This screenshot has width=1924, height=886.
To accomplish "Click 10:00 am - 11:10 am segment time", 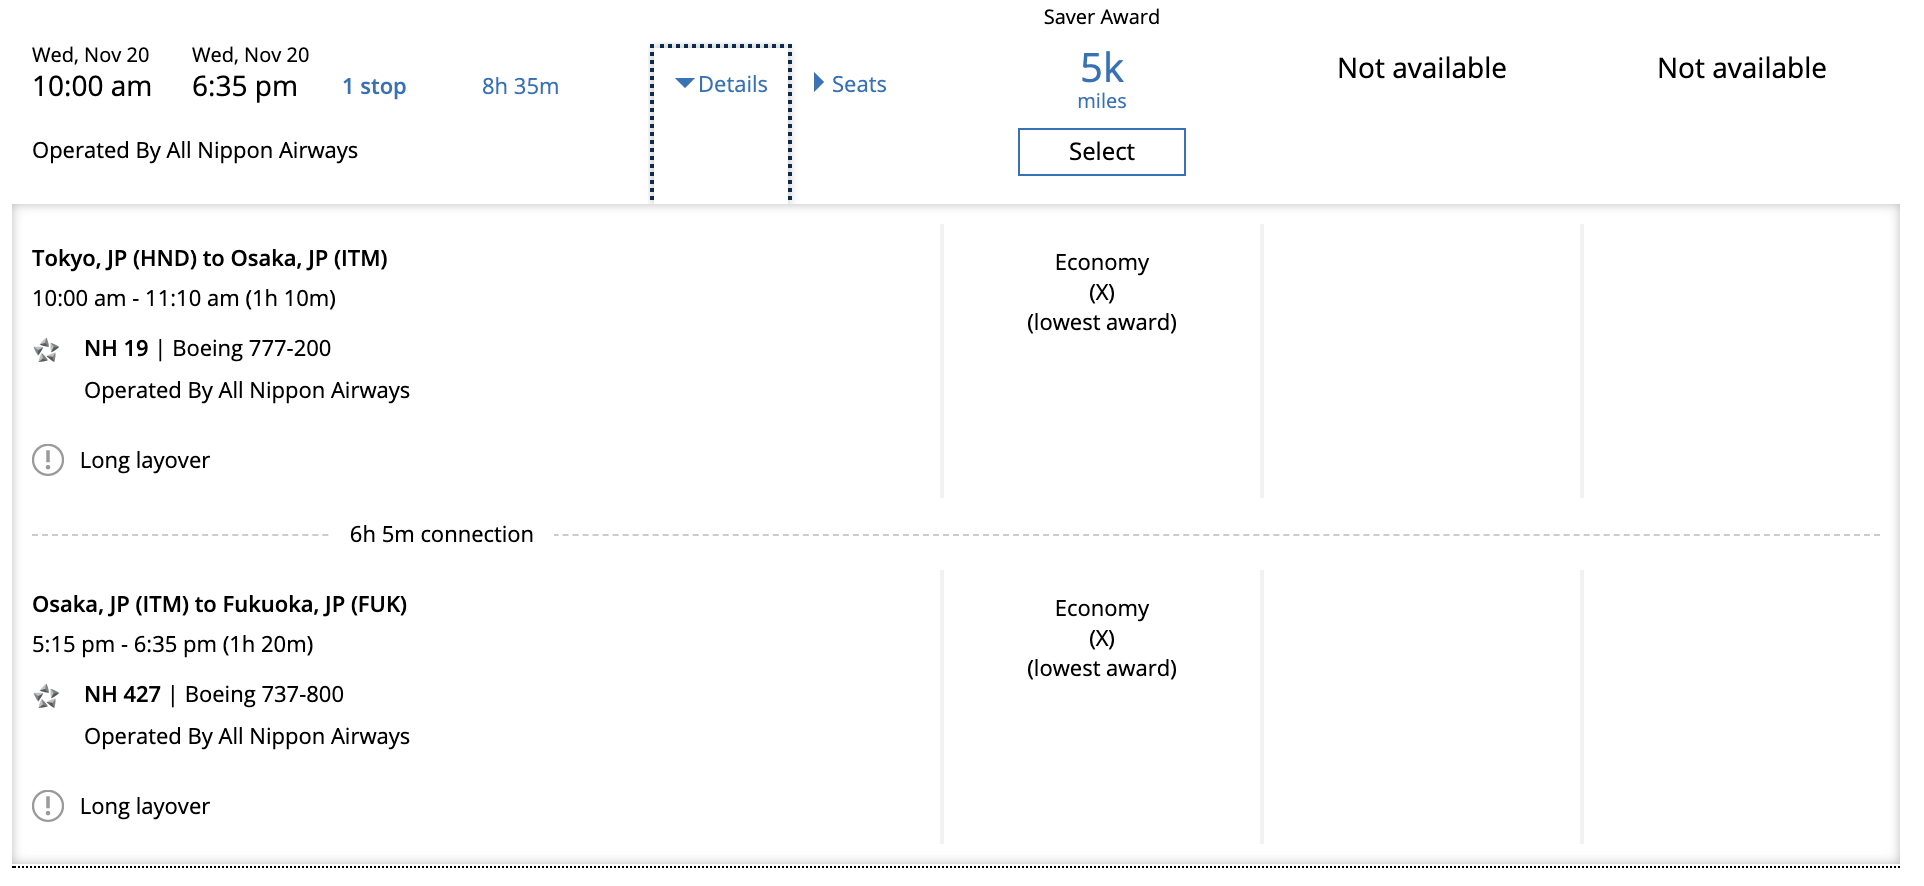I will (184, 298).
